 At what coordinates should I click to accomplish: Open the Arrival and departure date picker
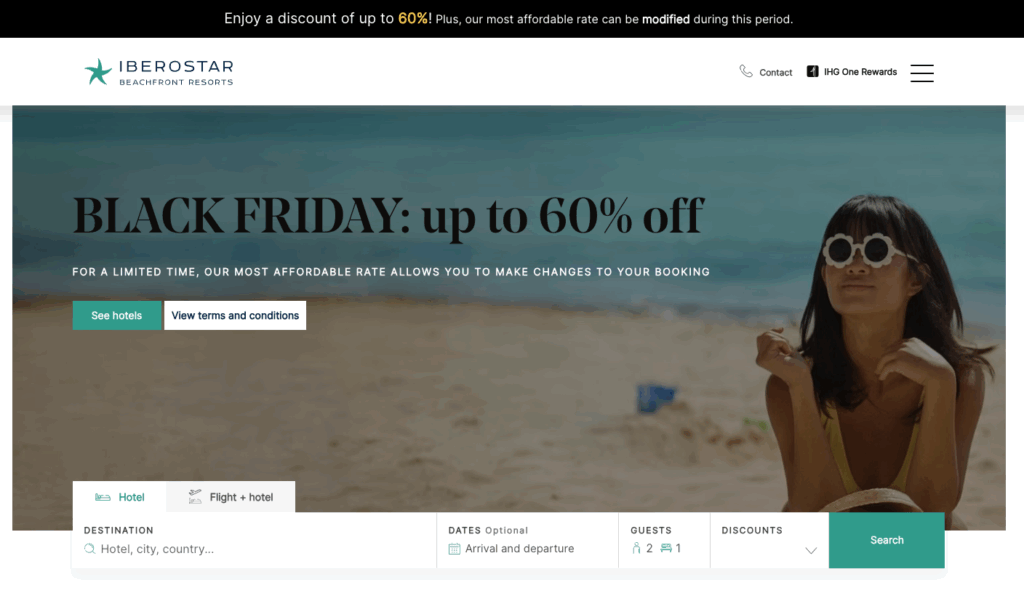click(x=527, y=540)
